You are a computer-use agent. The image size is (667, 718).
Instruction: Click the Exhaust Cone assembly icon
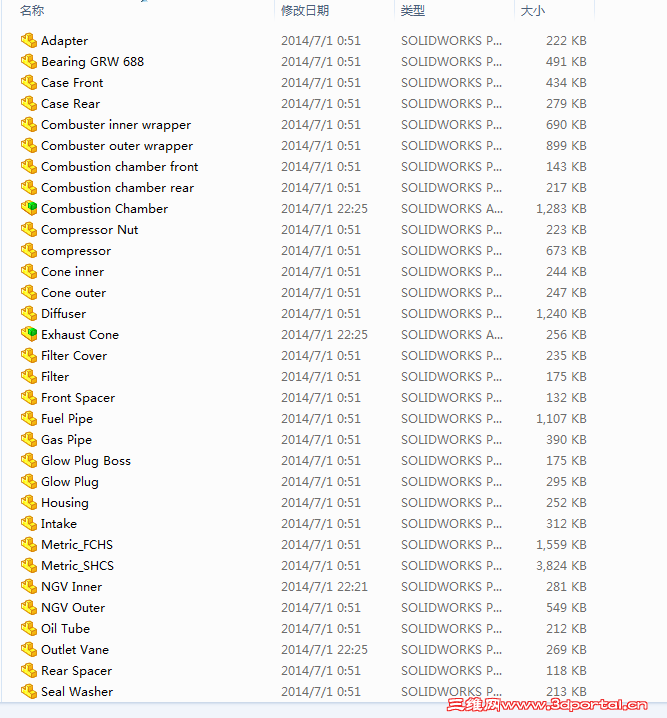coord(29,335)
